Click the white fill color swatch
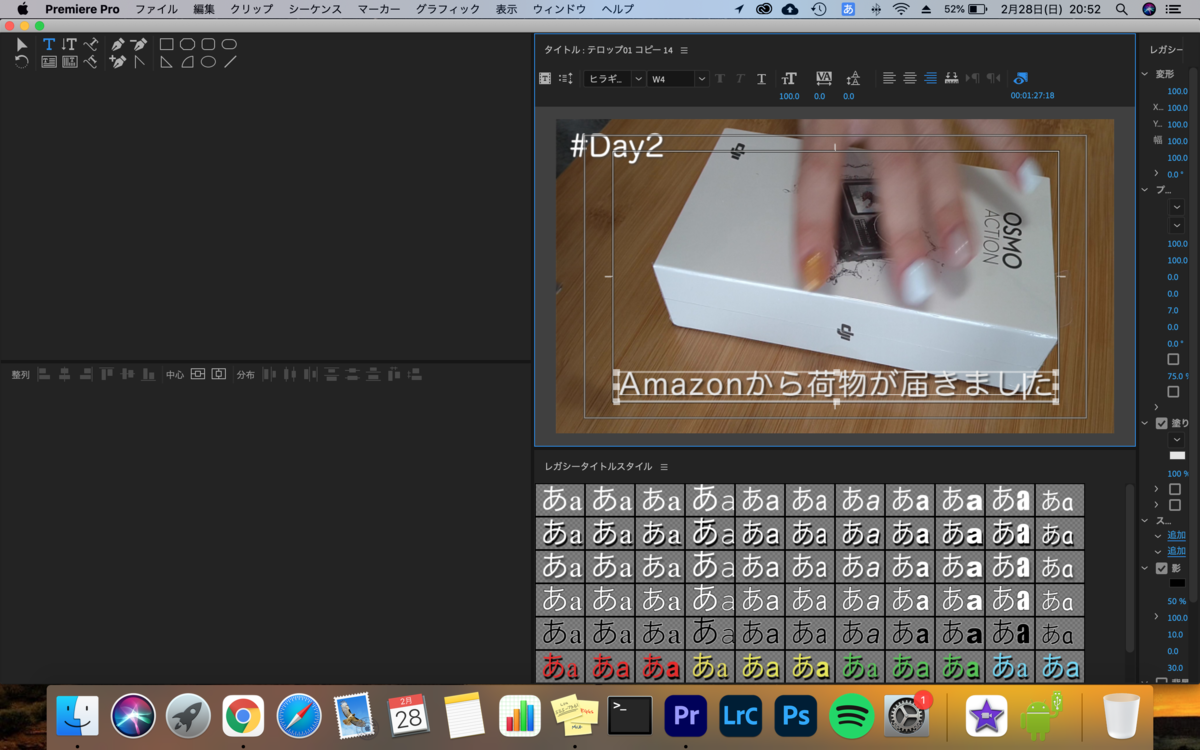 pyautogui.click(x=1177, y=456)
